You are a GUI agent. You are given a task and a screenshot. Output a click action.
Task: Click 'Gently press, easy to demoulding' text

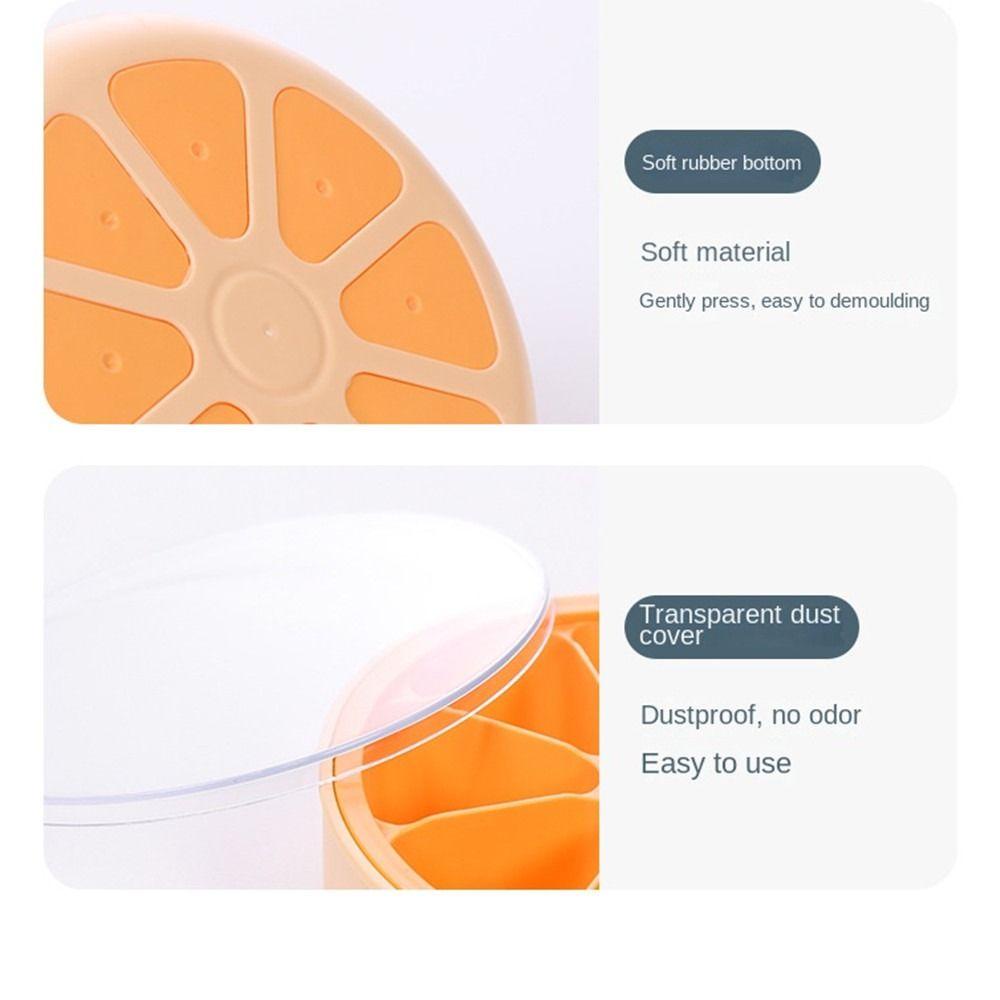784,300
